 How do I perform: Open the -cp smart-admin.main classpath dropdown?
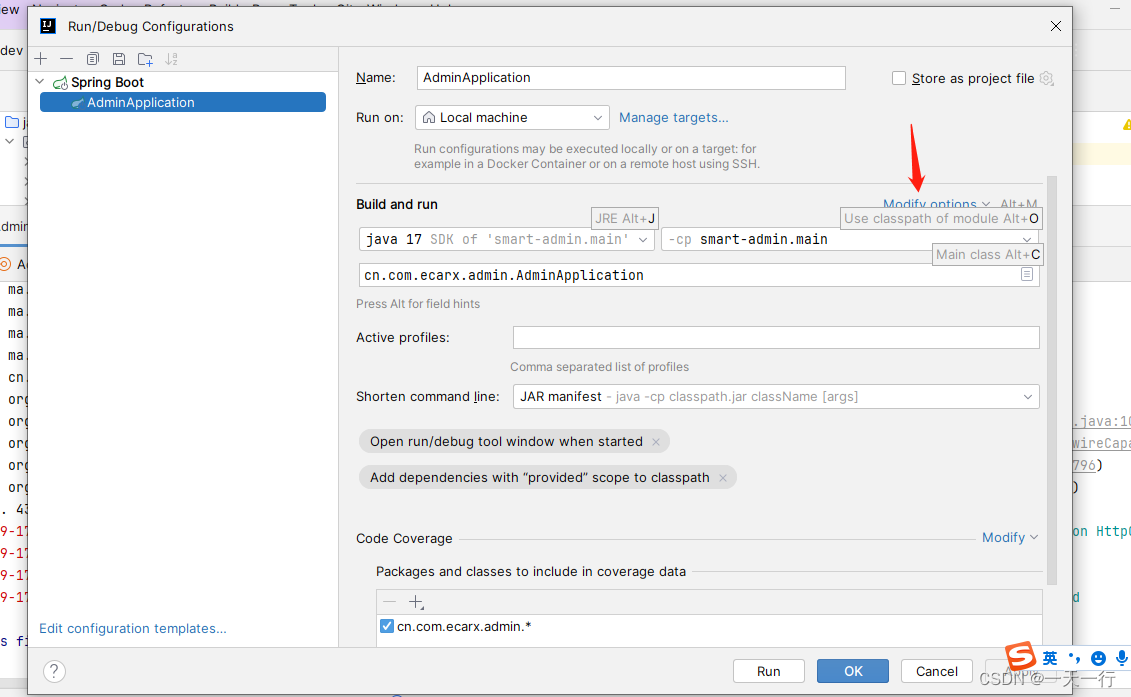tap(850, 240)
